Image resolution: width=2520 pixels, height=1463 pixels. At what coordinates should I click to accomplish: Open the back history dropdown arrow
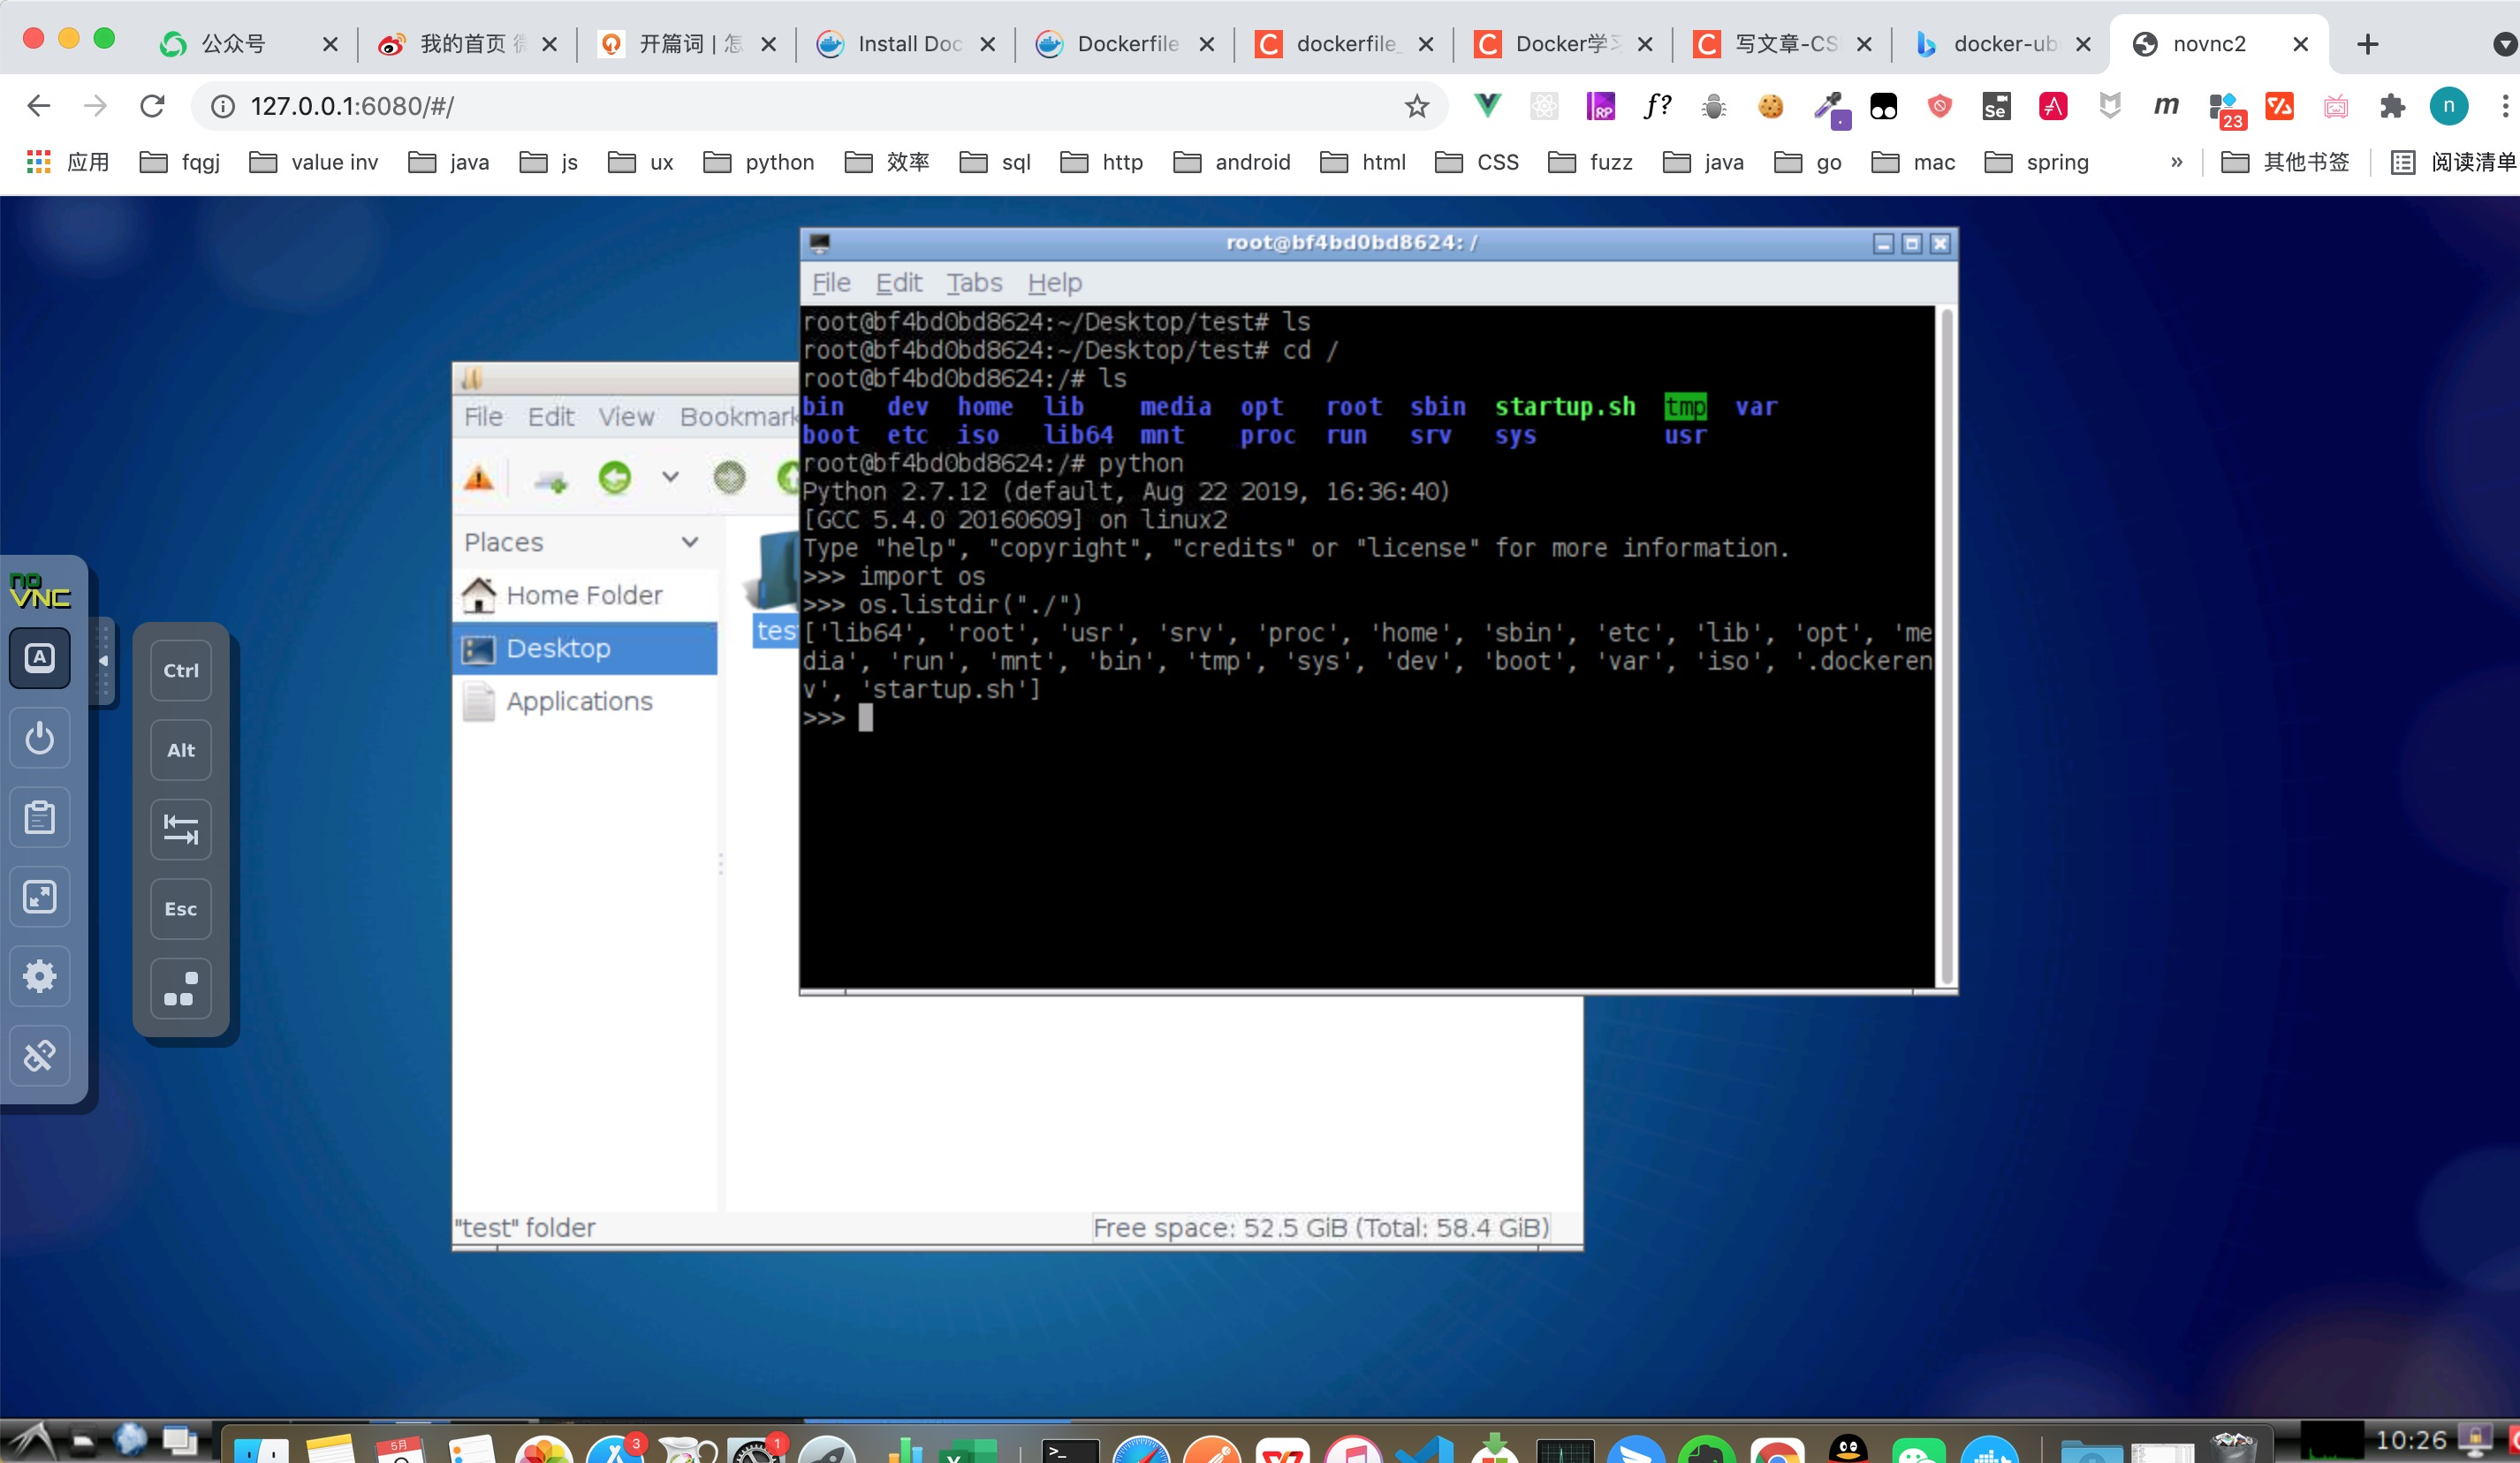pyautogui.click(x=670, y=478)
